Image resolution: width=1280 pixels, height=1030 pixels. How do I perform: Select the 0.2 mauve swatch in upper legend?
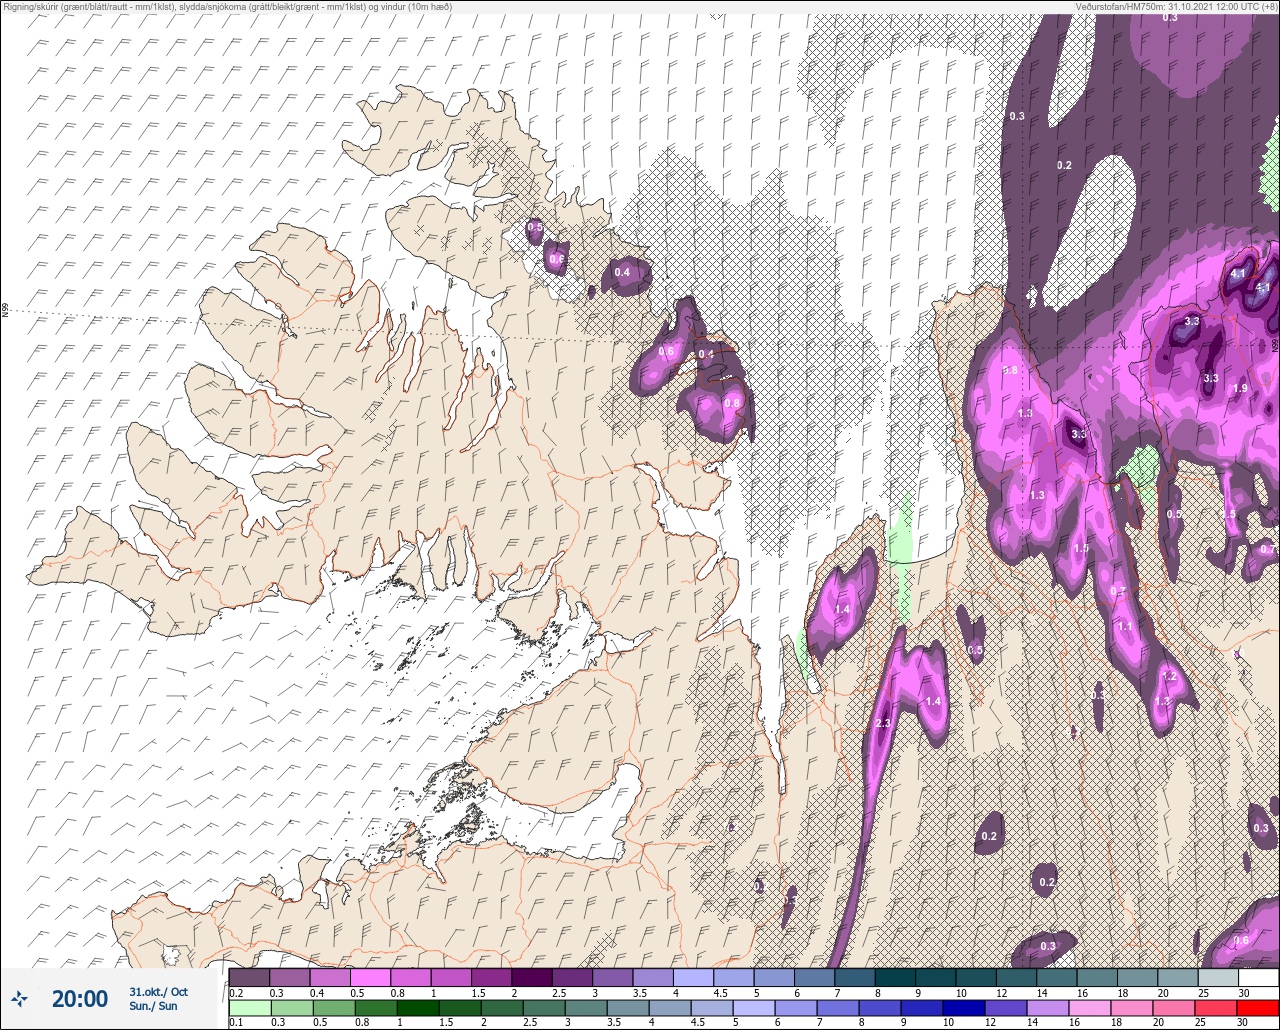click(249, 977)
